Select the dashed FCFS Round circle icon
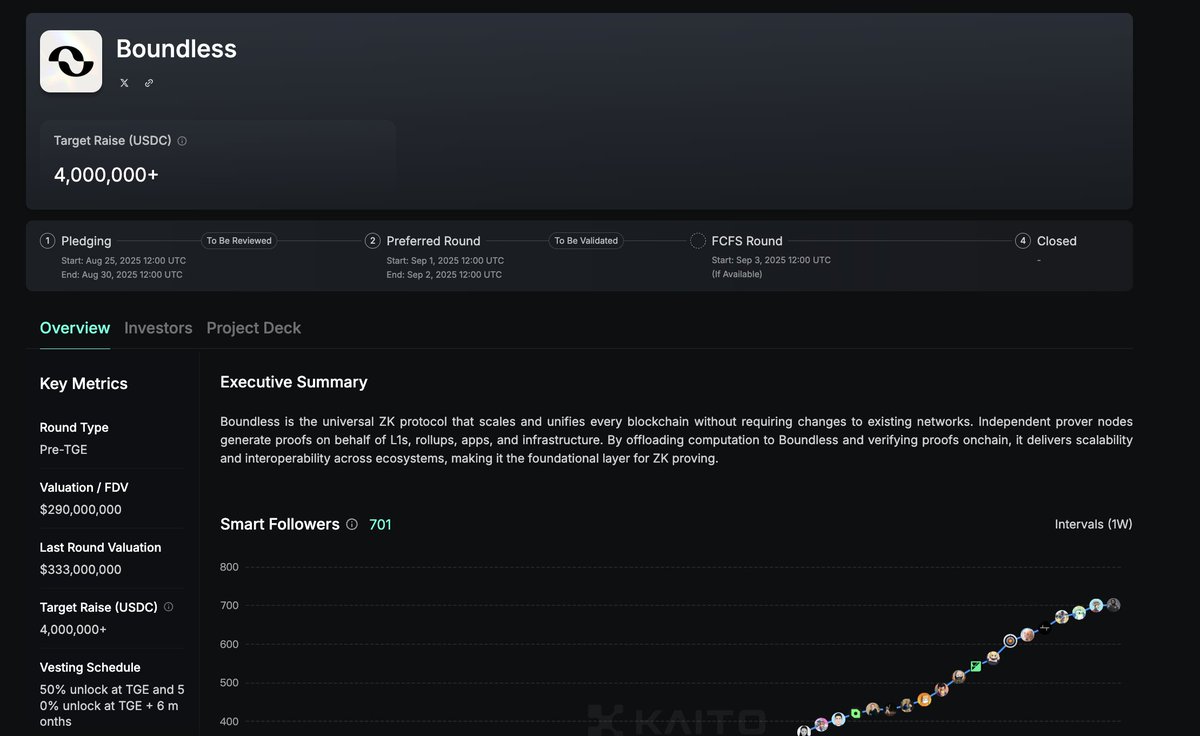1200x736 pixels. 698,241
